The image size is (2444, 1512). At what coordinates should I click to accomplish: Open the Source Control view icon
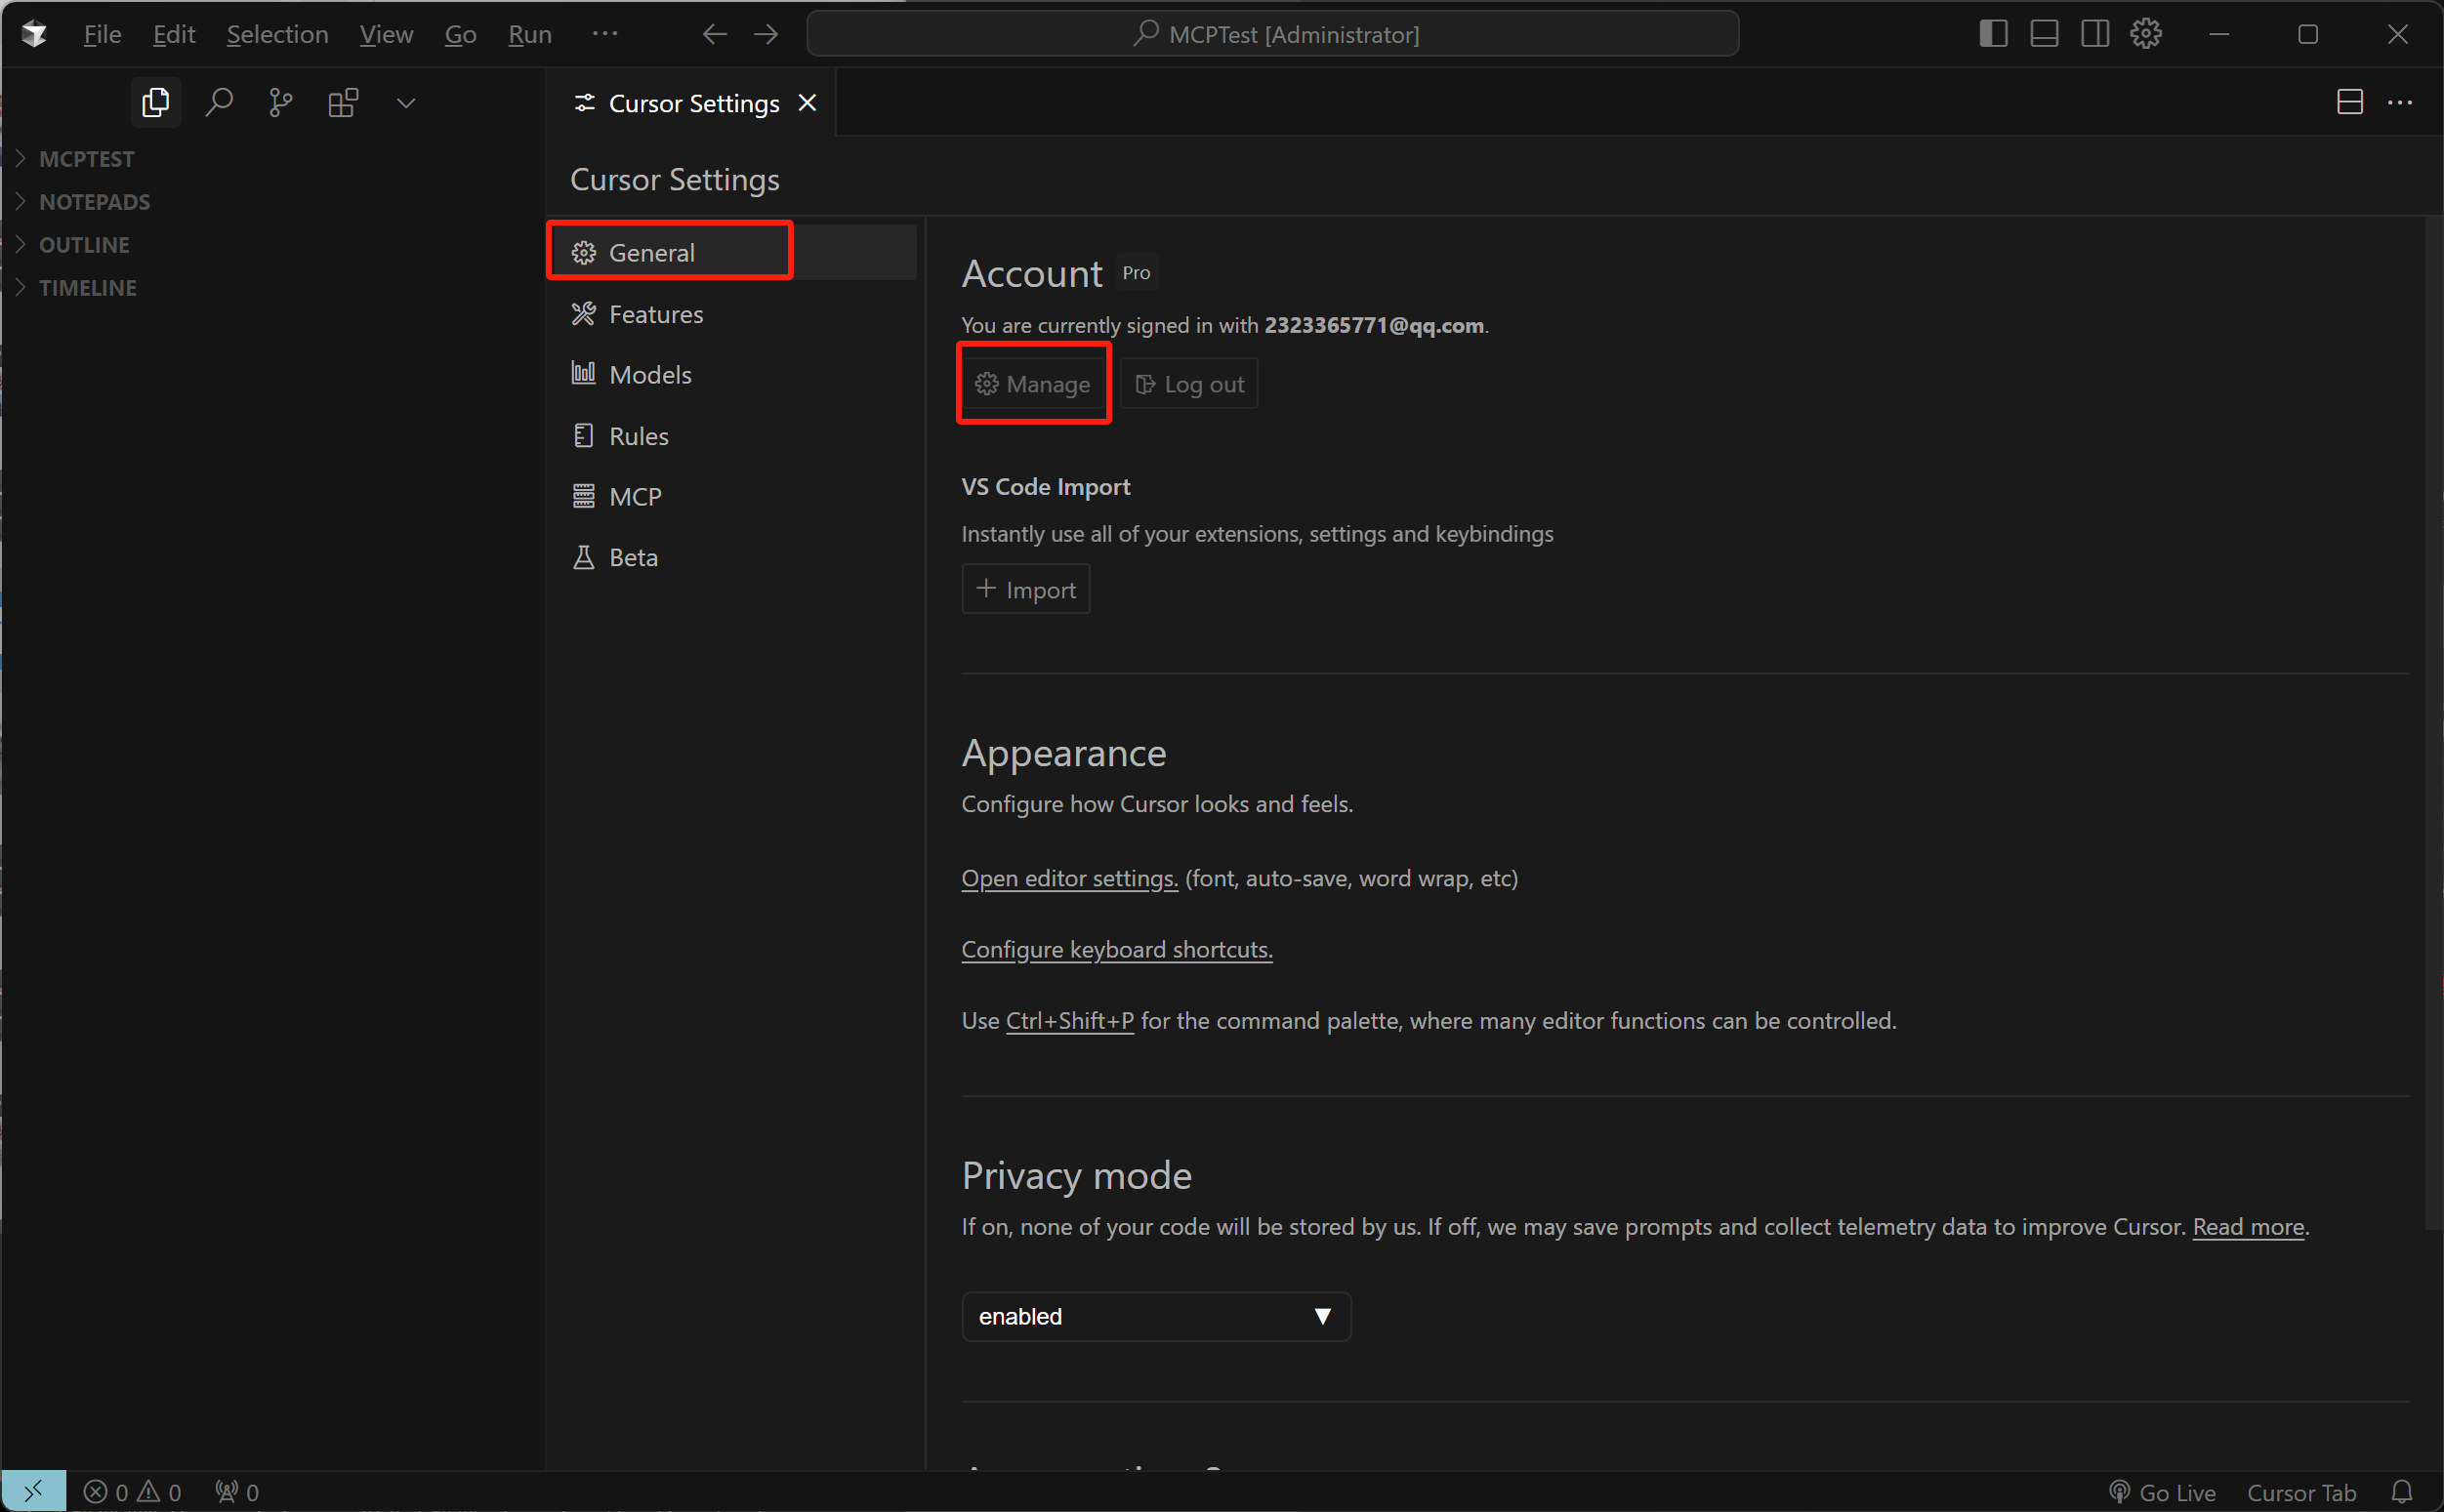(x=281, y=103)
